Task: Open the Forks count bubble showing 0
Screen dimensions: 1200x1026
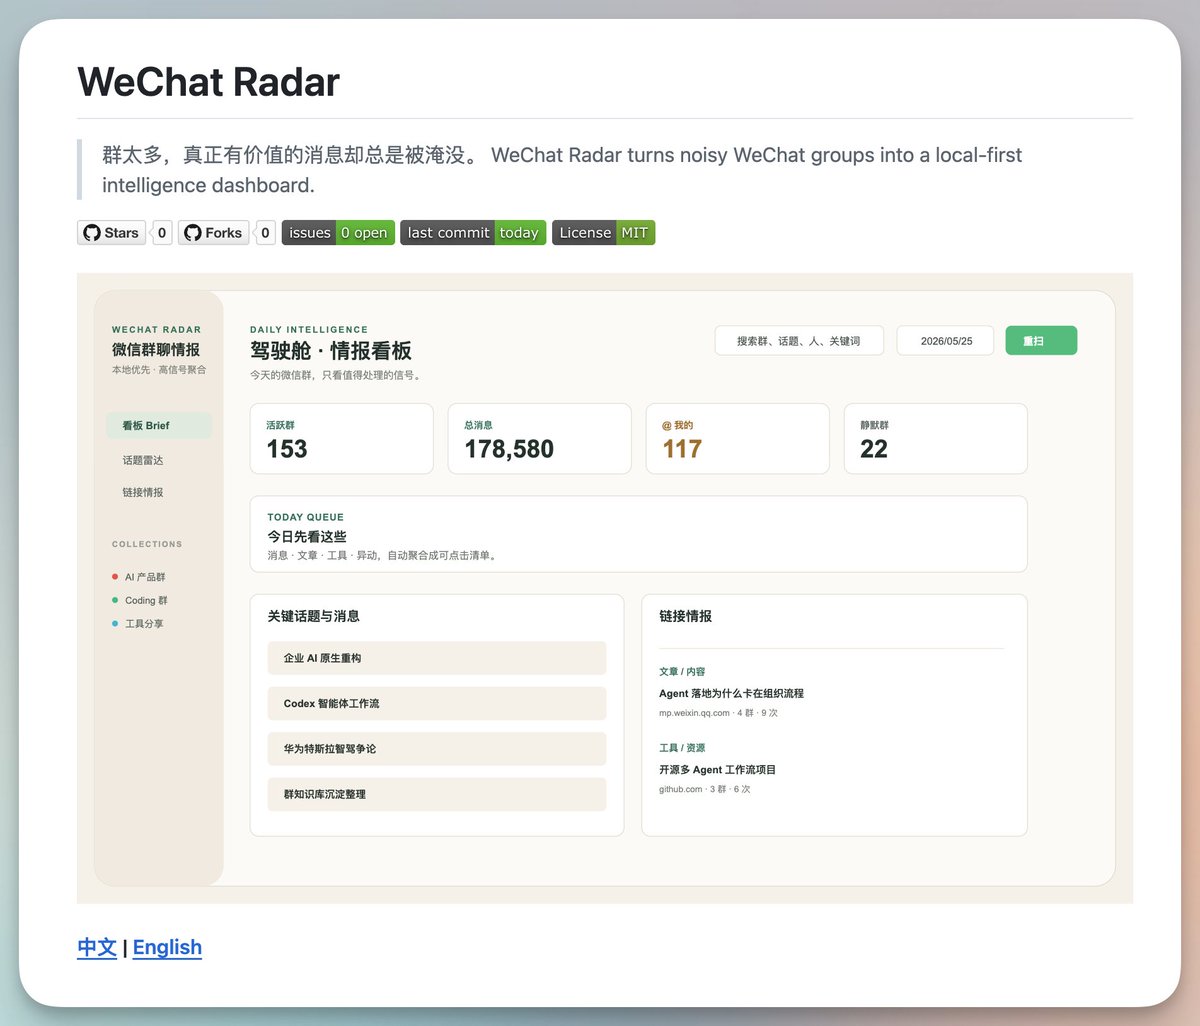Action: pos(265,233)
